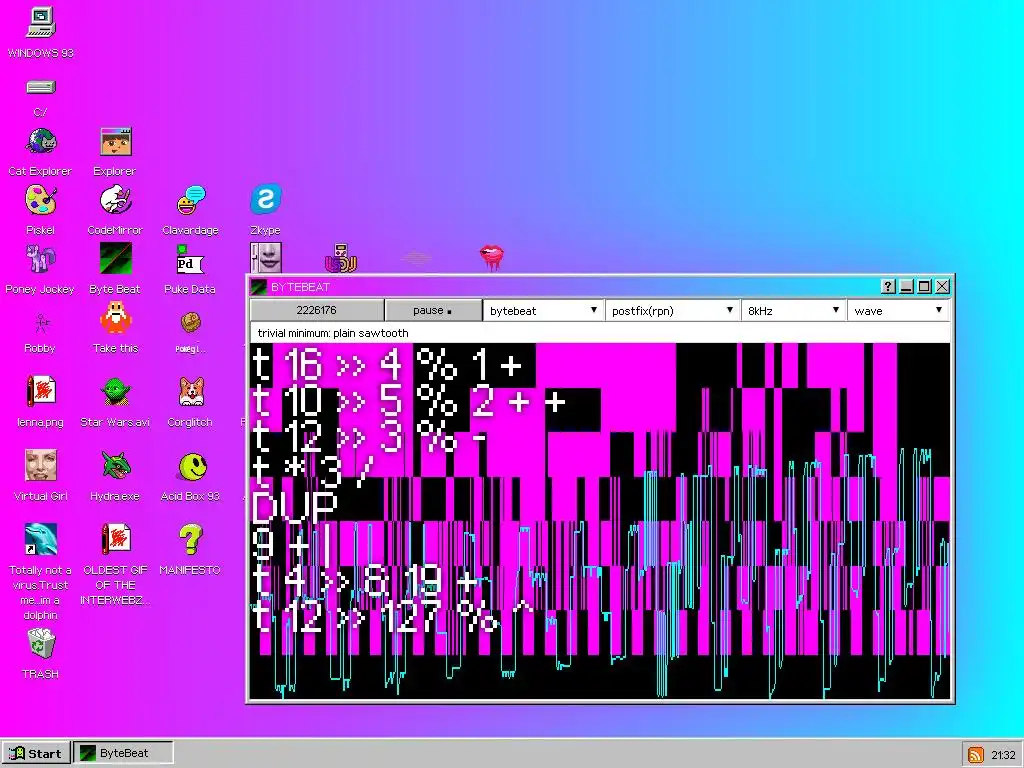The image size is (1024, 768).
Task: Click into the code line 't 16 >> 4 % 1 +'
Action: 387,364
